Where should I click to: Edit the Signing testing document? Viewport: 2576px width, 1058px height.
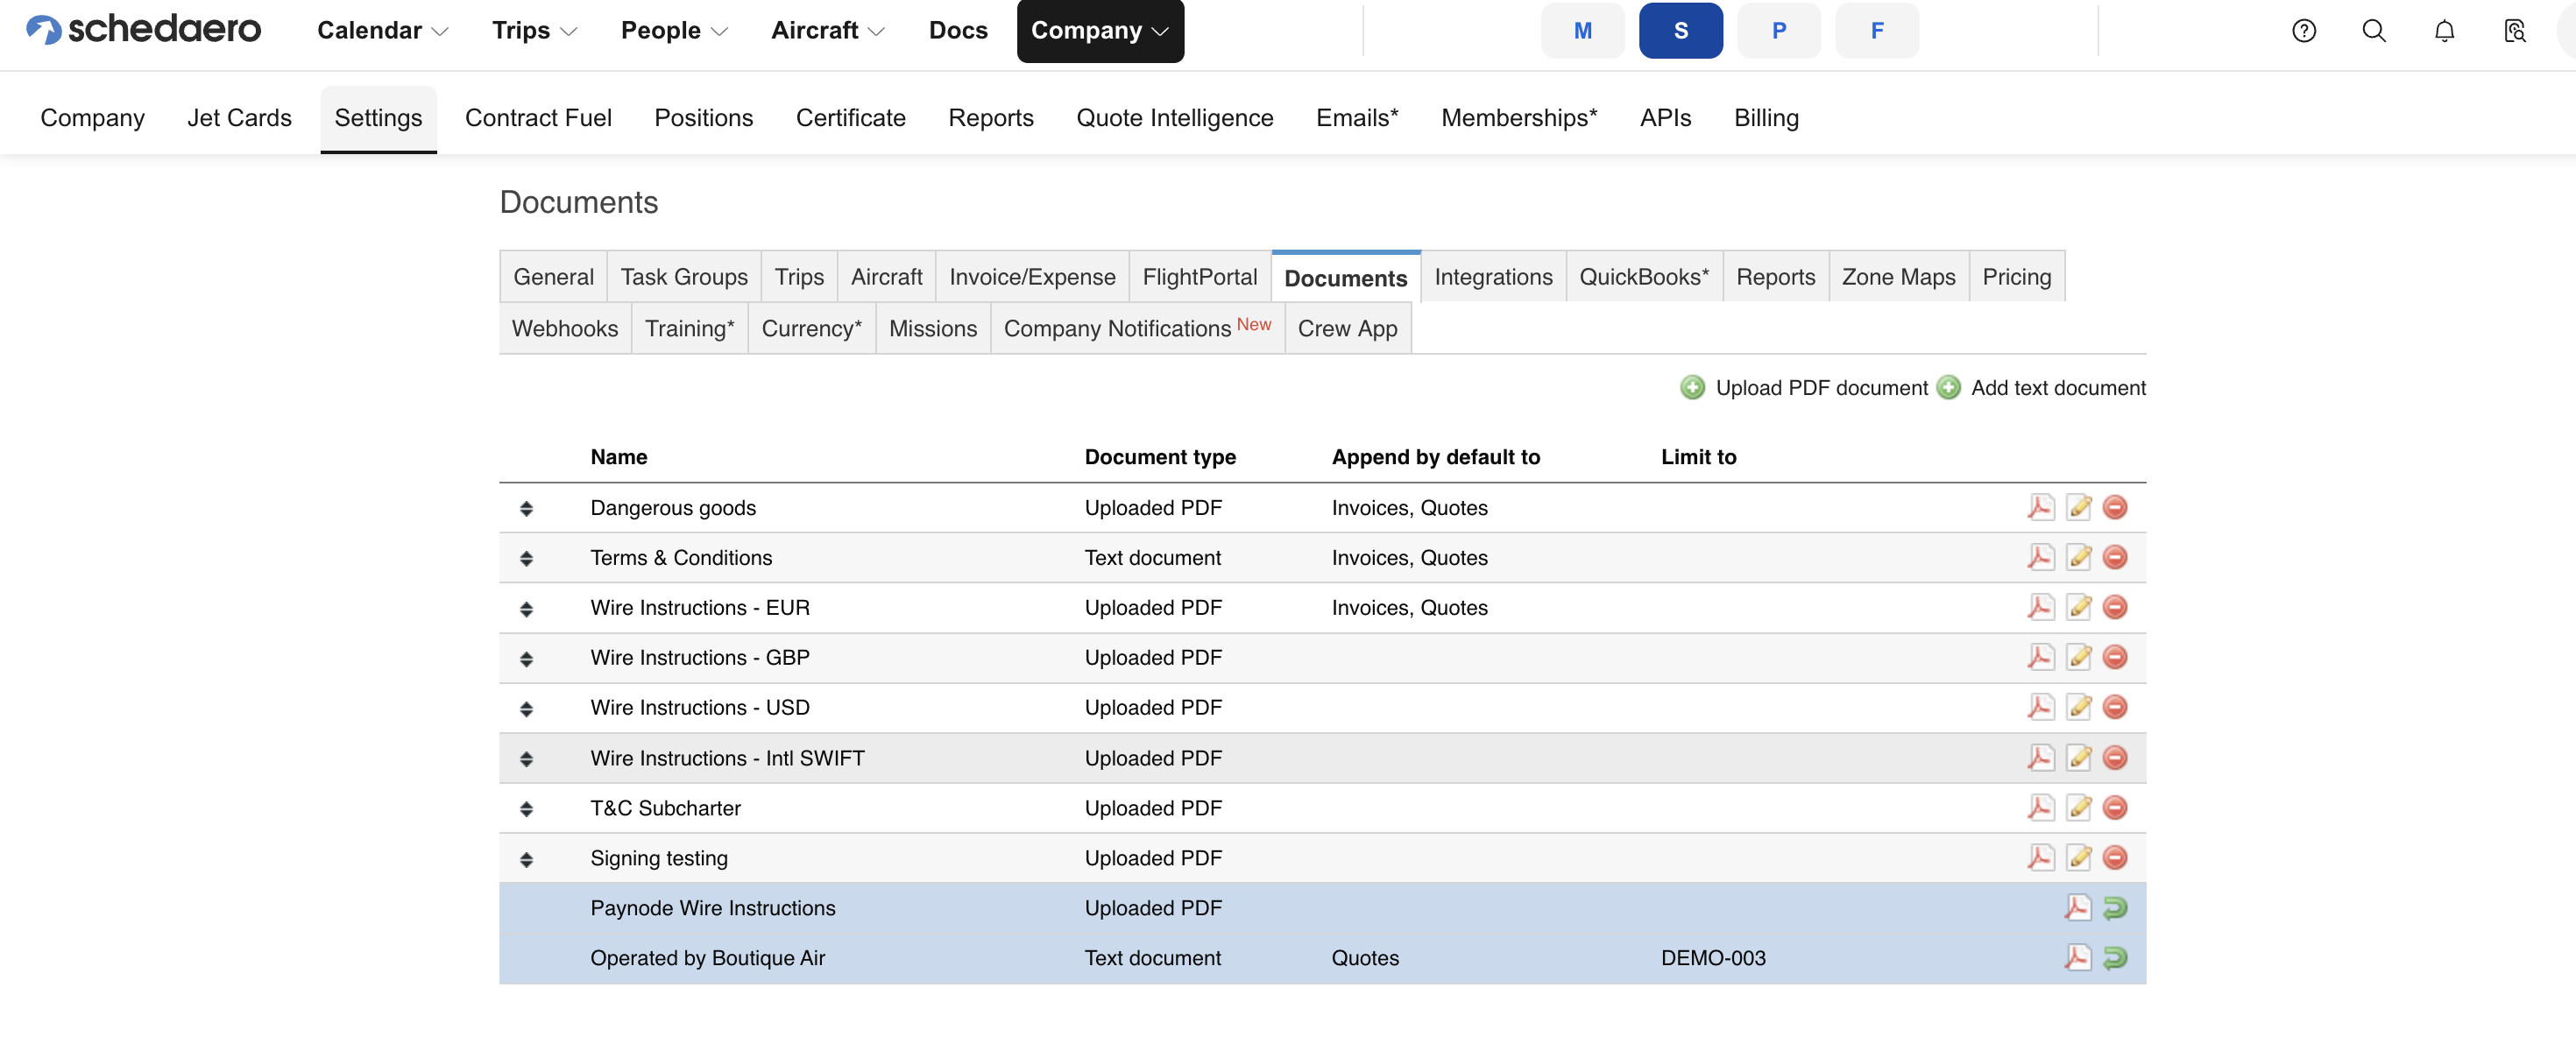[x=2079, y=857]
